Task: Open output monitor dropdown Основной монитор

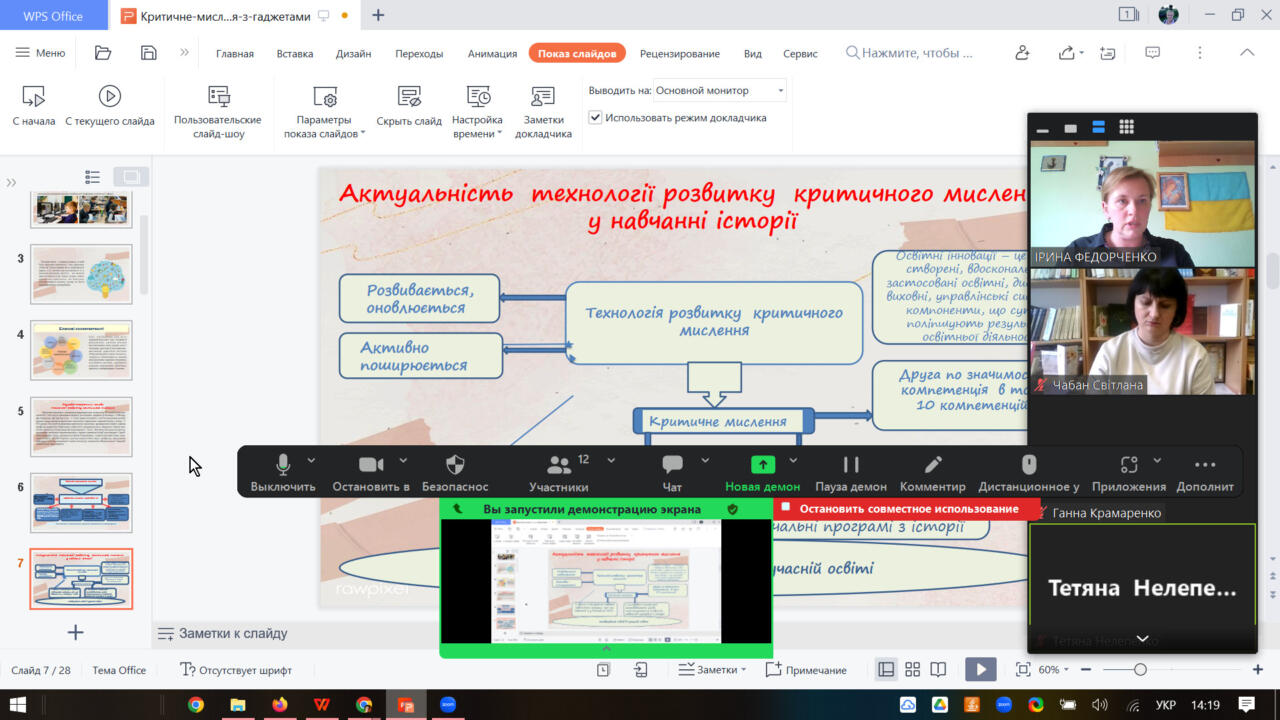Action: [x=720, y=90]
